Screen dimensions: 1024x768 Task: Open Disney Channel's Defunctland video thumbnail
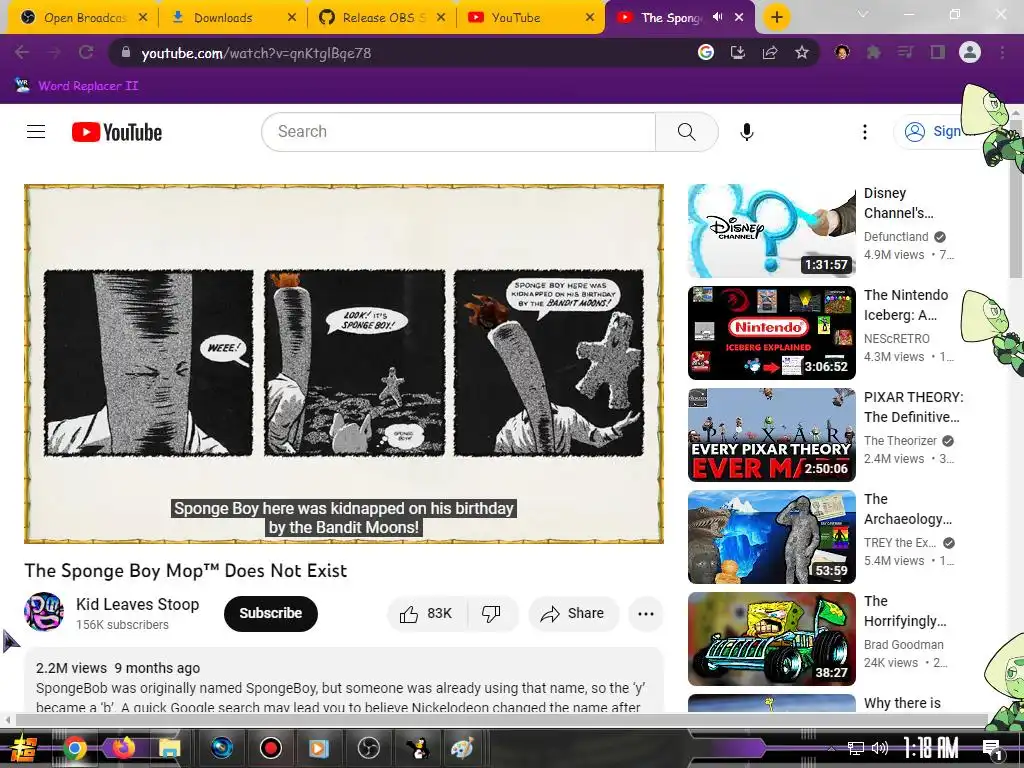pos(771,231)
